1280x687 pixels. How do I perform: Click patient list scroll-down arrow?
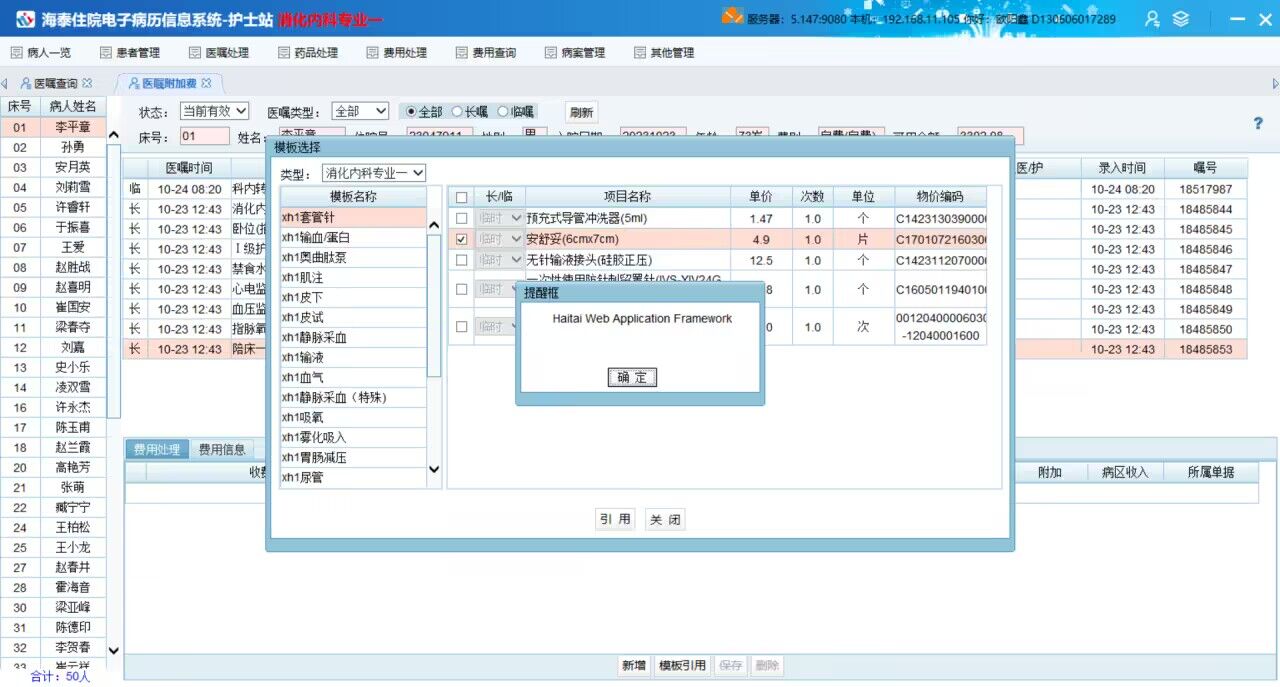(113, 650)
